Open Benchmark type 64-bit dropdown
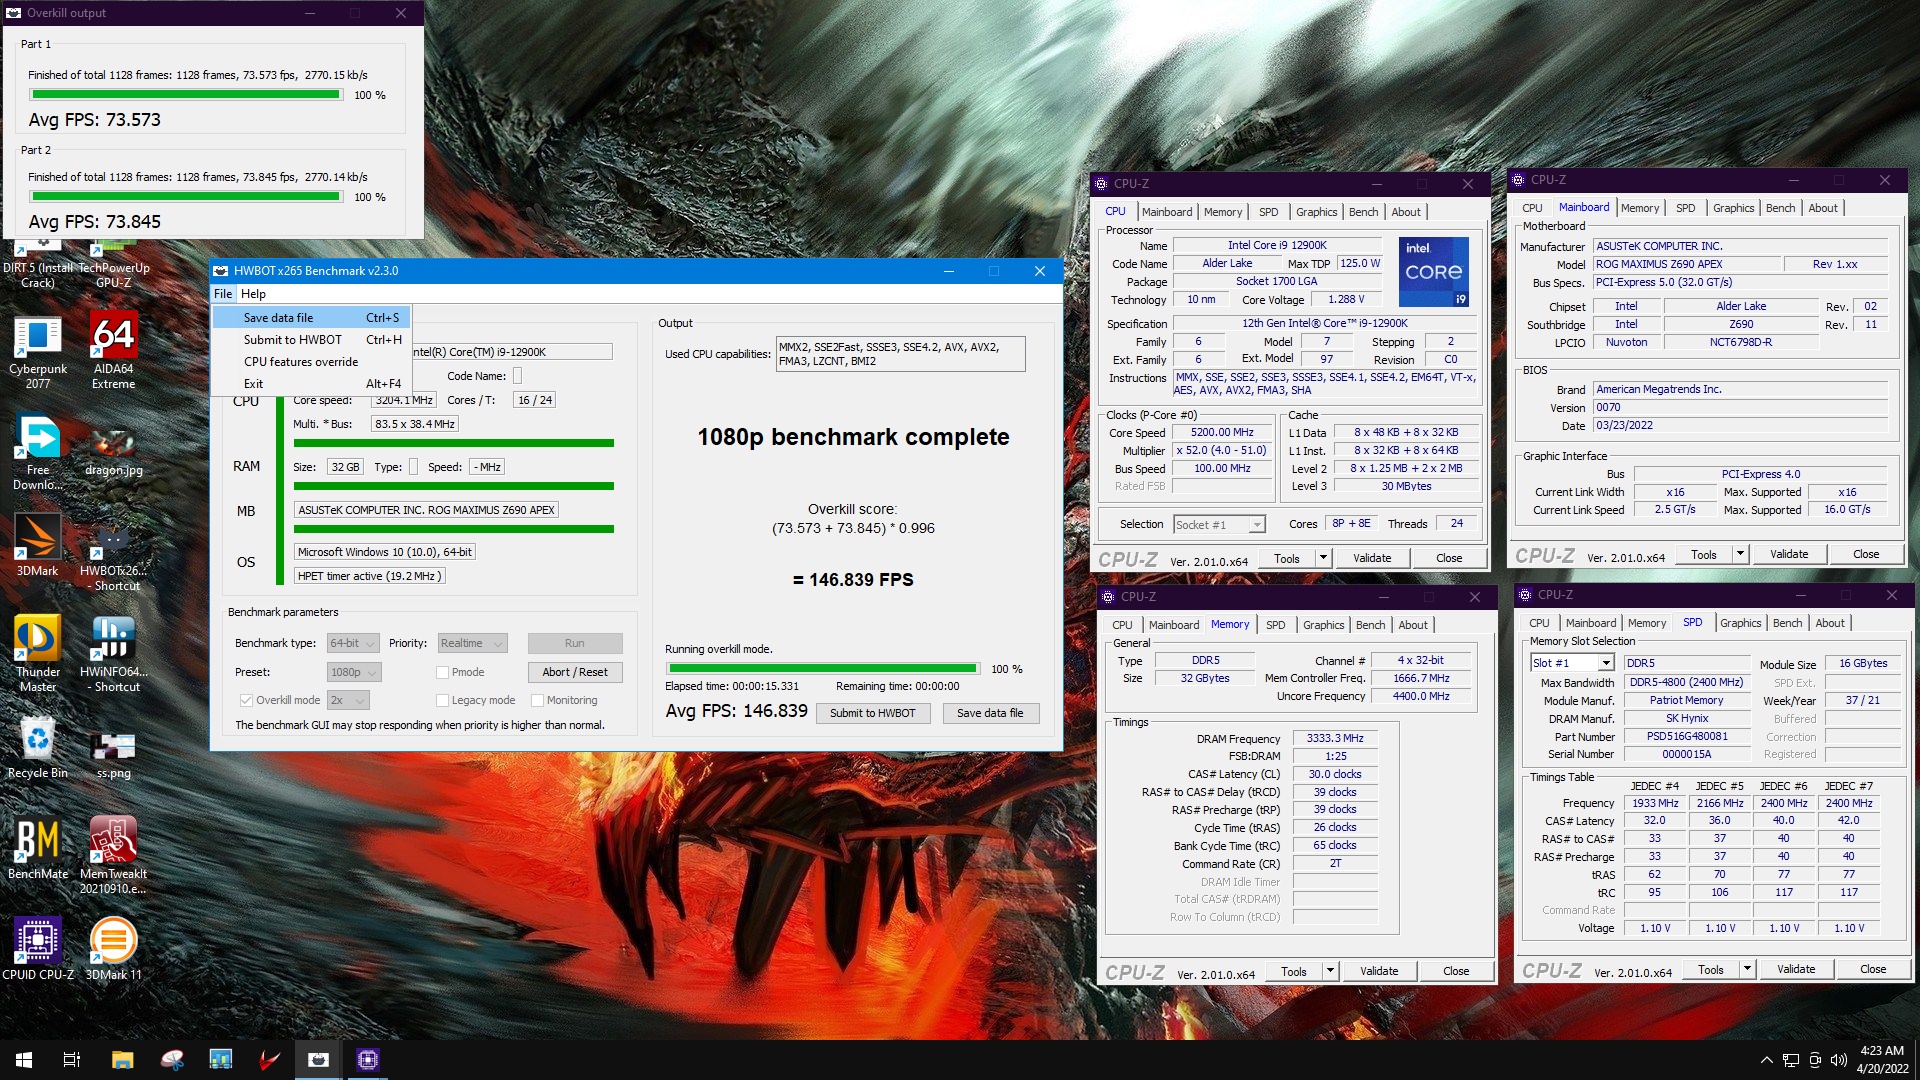Screen dimensions: 1920x1080 (x=353, y=643)
